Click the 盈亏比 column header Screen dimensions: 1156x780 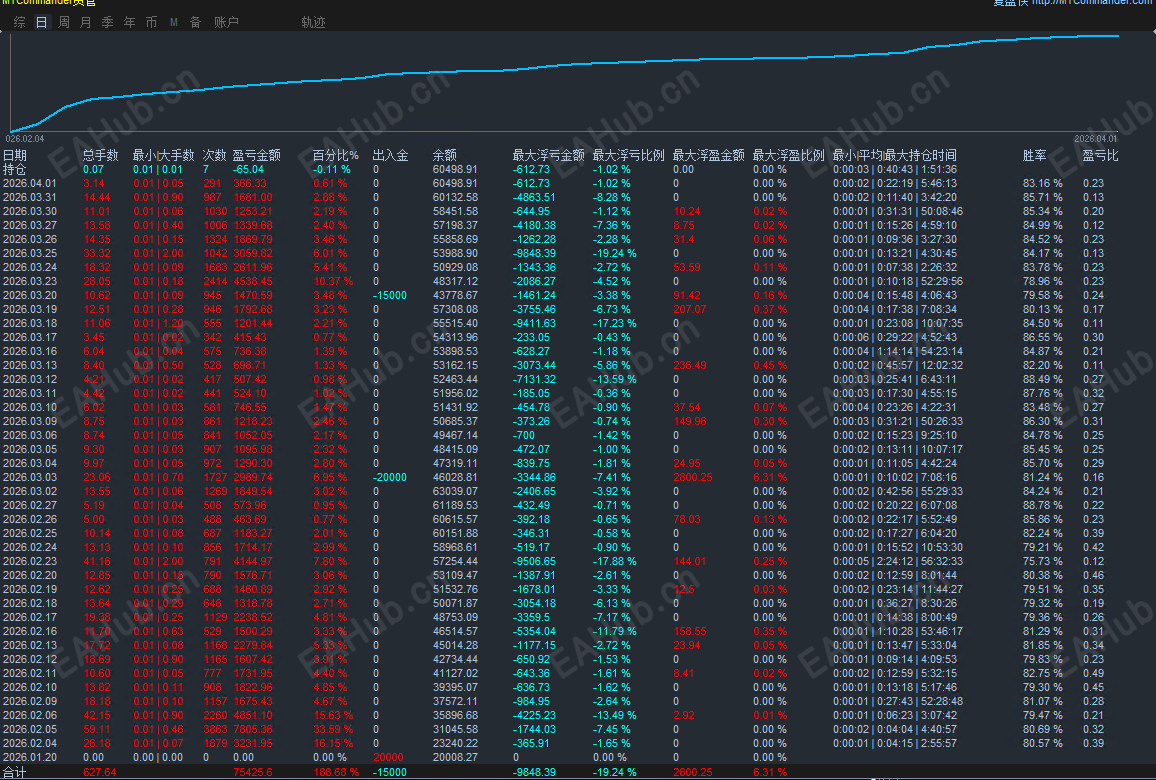(x=1100, y=155)
